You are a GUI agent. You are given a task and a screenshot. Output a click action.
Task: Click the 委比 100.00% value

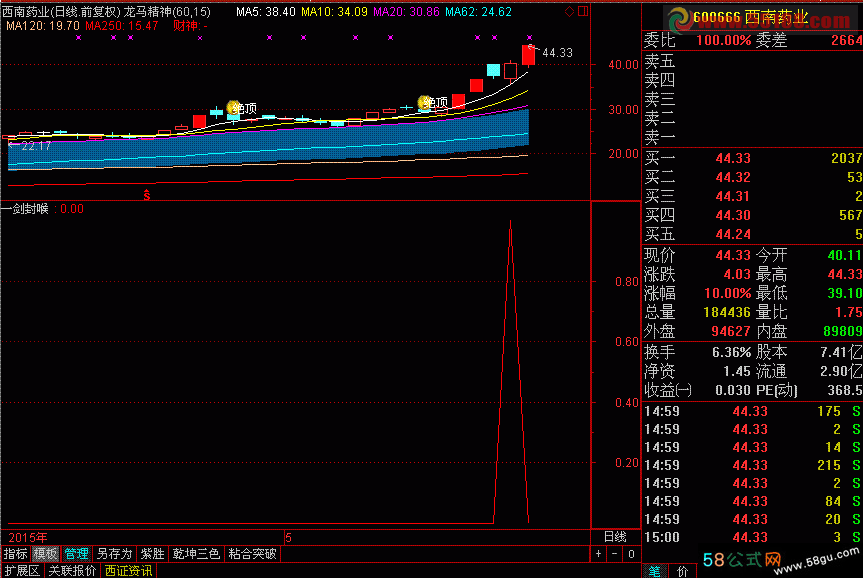723,40
